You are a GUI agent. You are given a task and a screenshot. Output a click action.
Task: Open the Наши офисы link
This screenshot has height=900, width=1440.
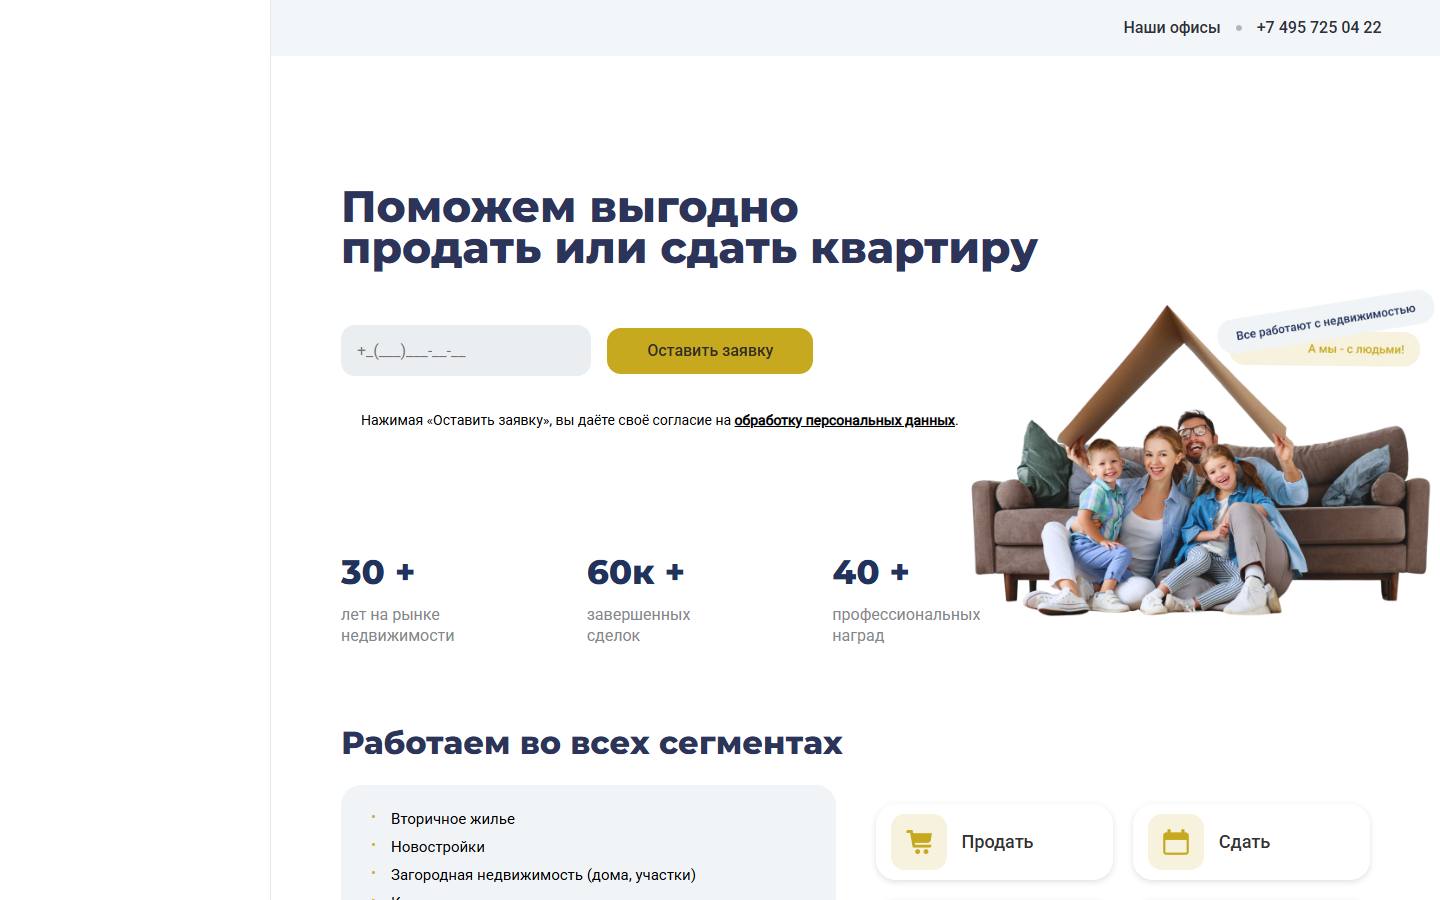[1171, 28]
